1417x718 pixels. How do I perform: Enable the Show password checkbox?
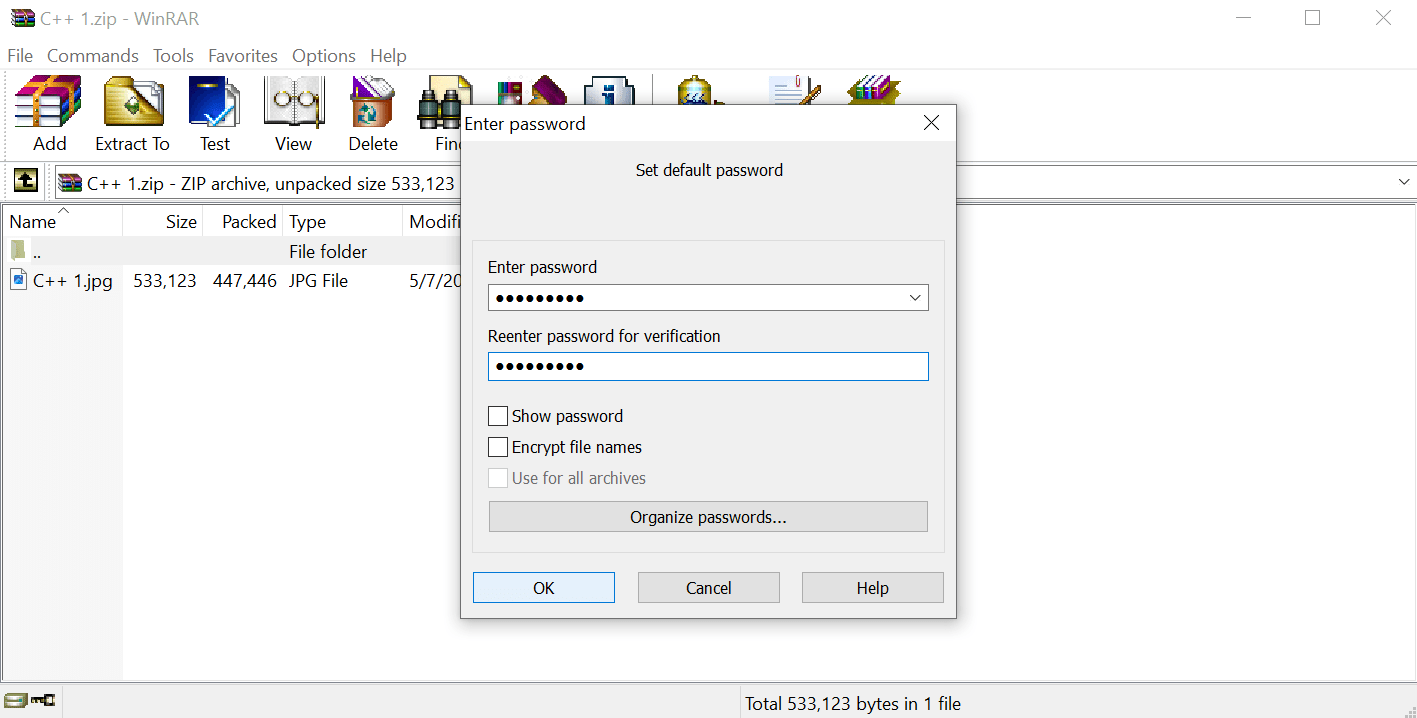[498, 416]
